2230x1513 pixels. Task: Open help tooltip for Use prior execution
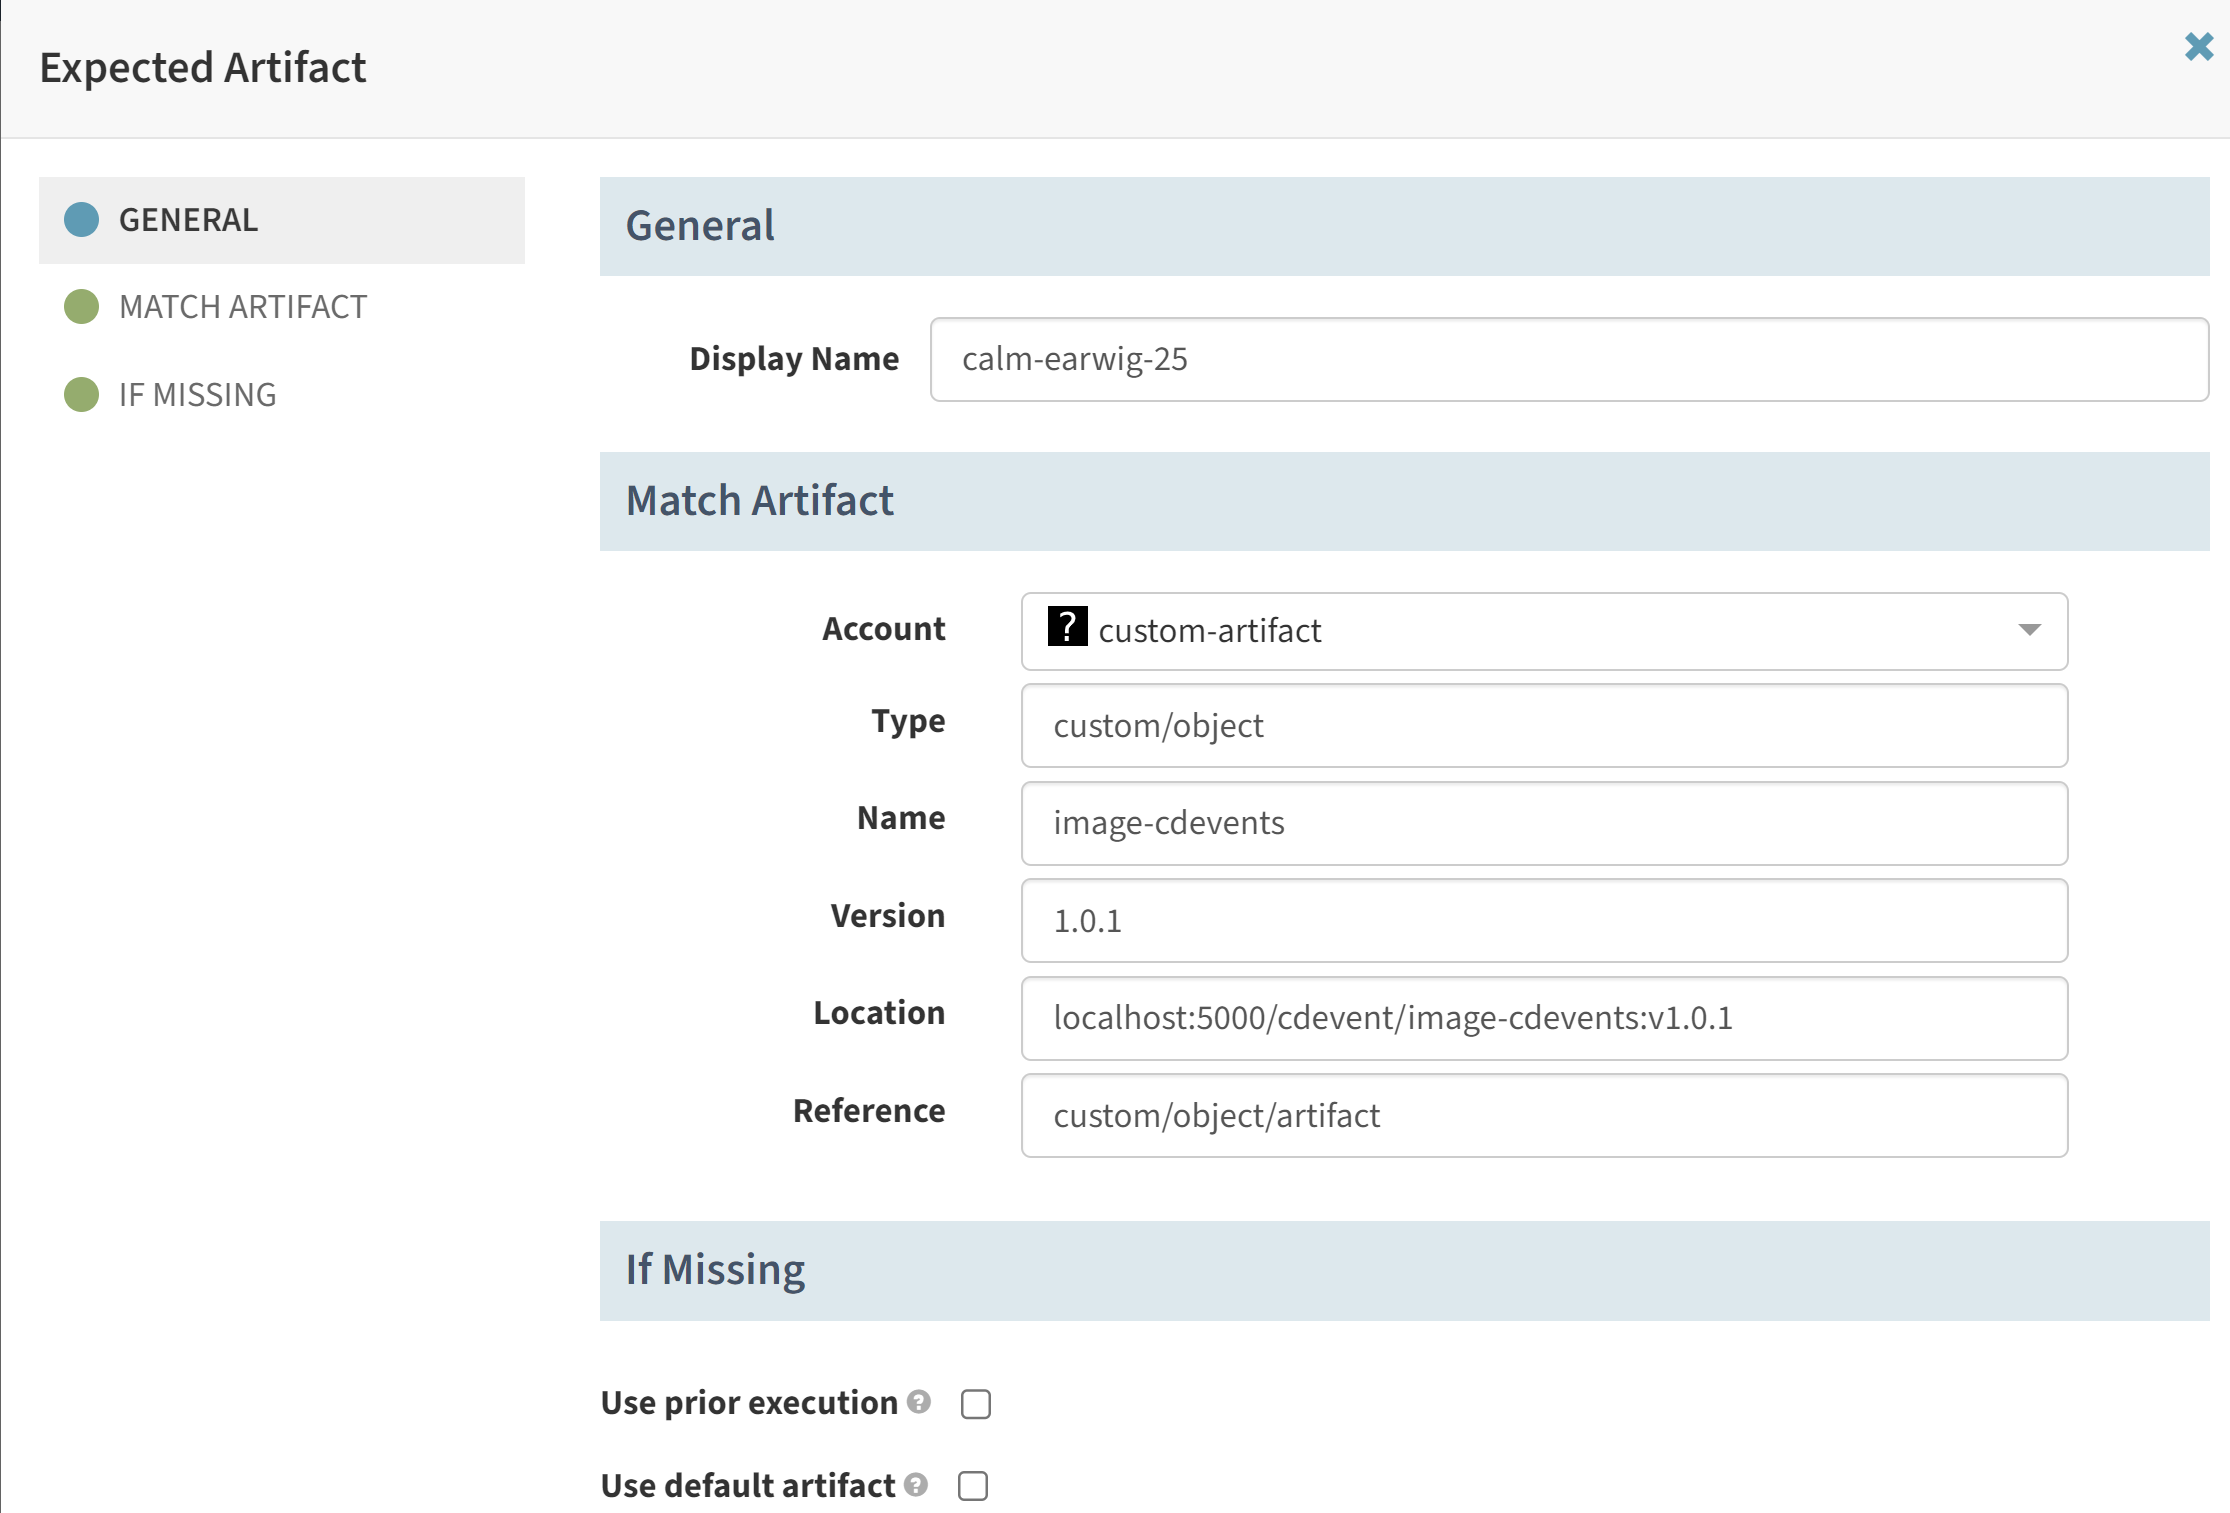pos(919,1401)
